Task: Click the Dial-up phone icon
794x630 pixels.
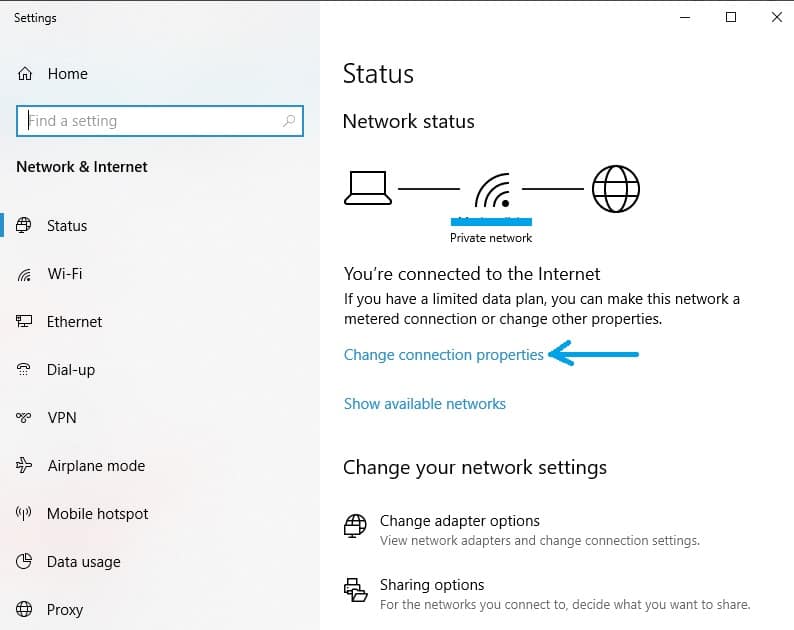Action: pyautogui.click(x=25, y=370)
